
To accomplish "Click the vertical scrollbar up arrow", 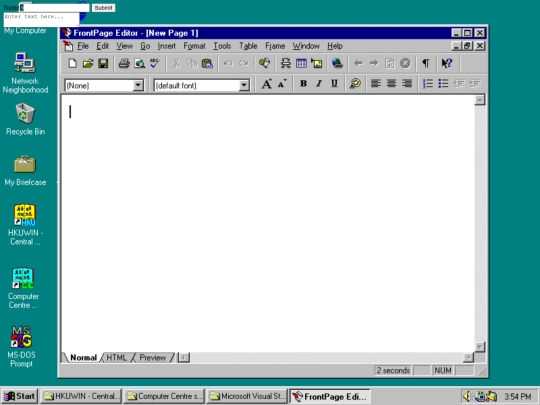I will tap(480, 100).
